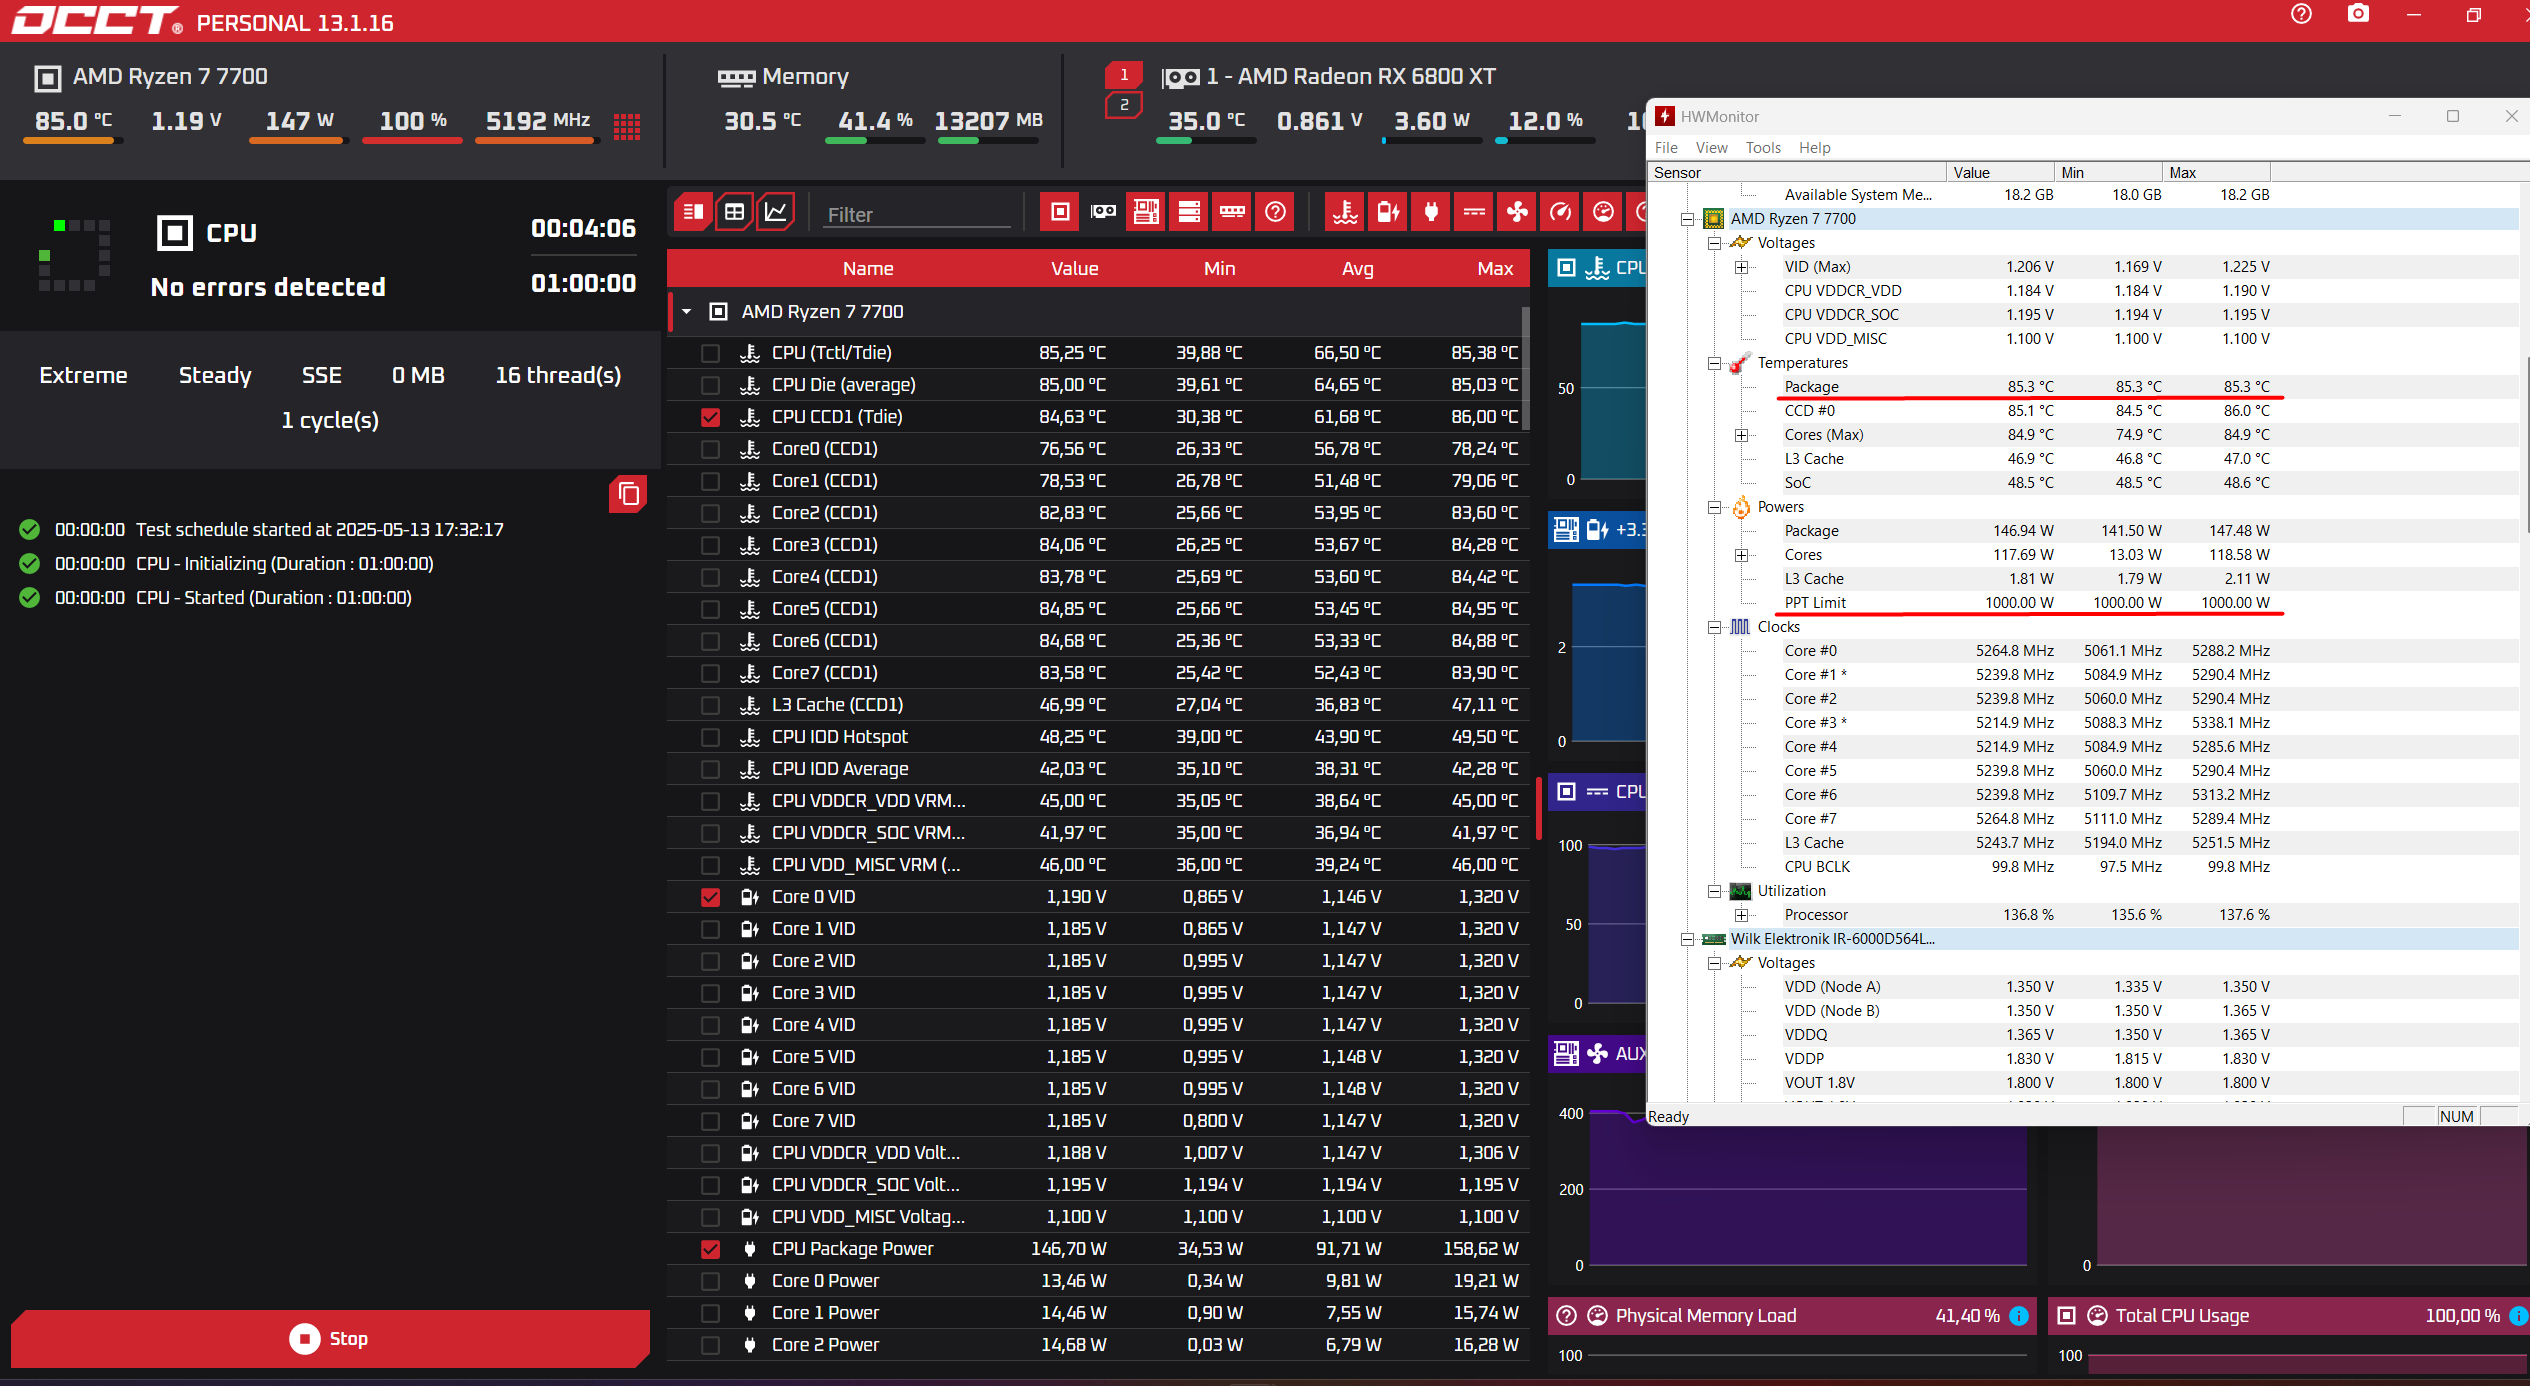Open the View menu in HWMonitor
2530x1386 pixels.
point(1711,148)
